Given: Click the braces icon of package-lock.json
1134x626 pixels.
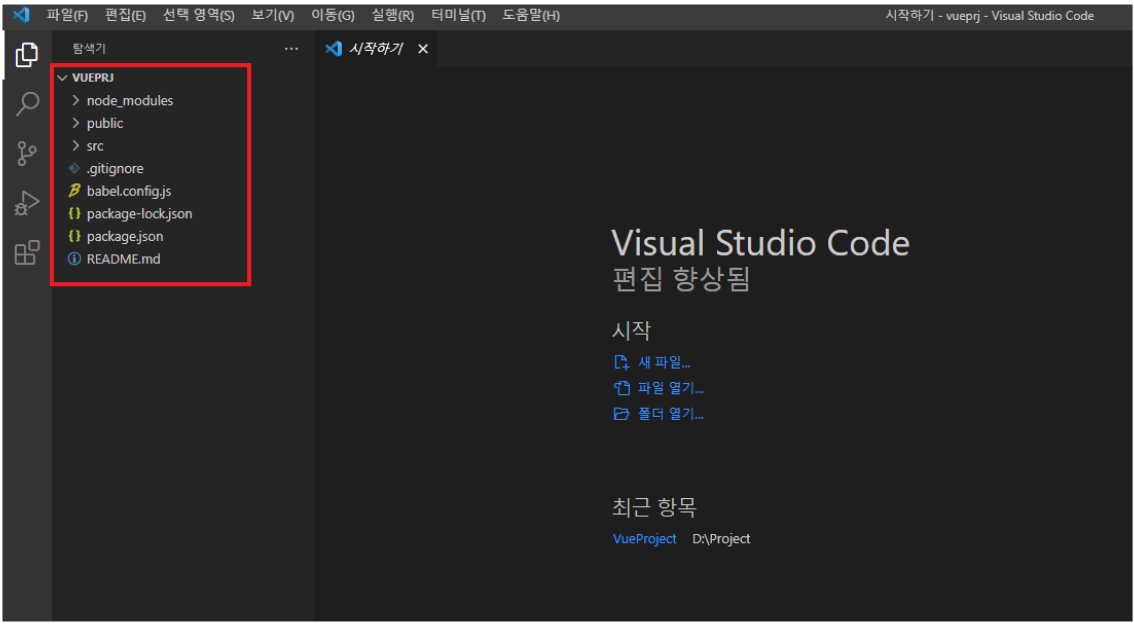Looking at the screenshot, I should [74, 214].
